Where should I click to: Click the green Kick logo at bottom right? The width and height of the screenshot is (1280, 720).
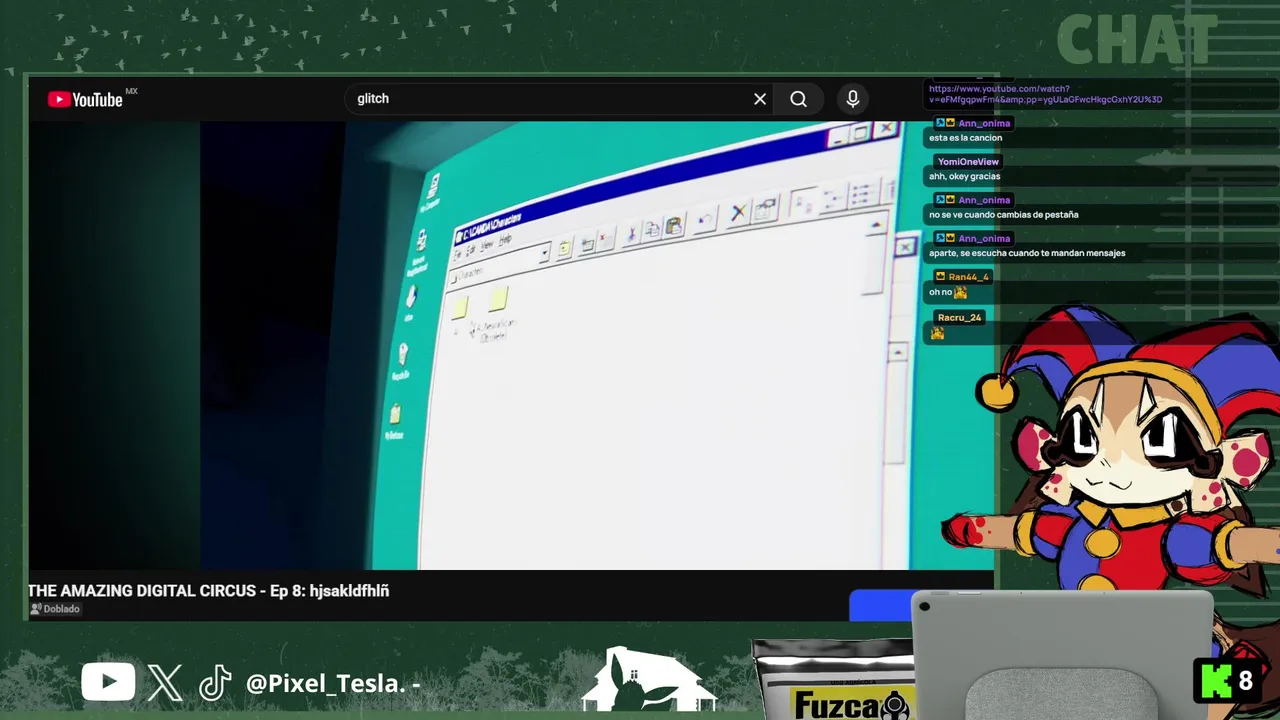[1215, 681]
